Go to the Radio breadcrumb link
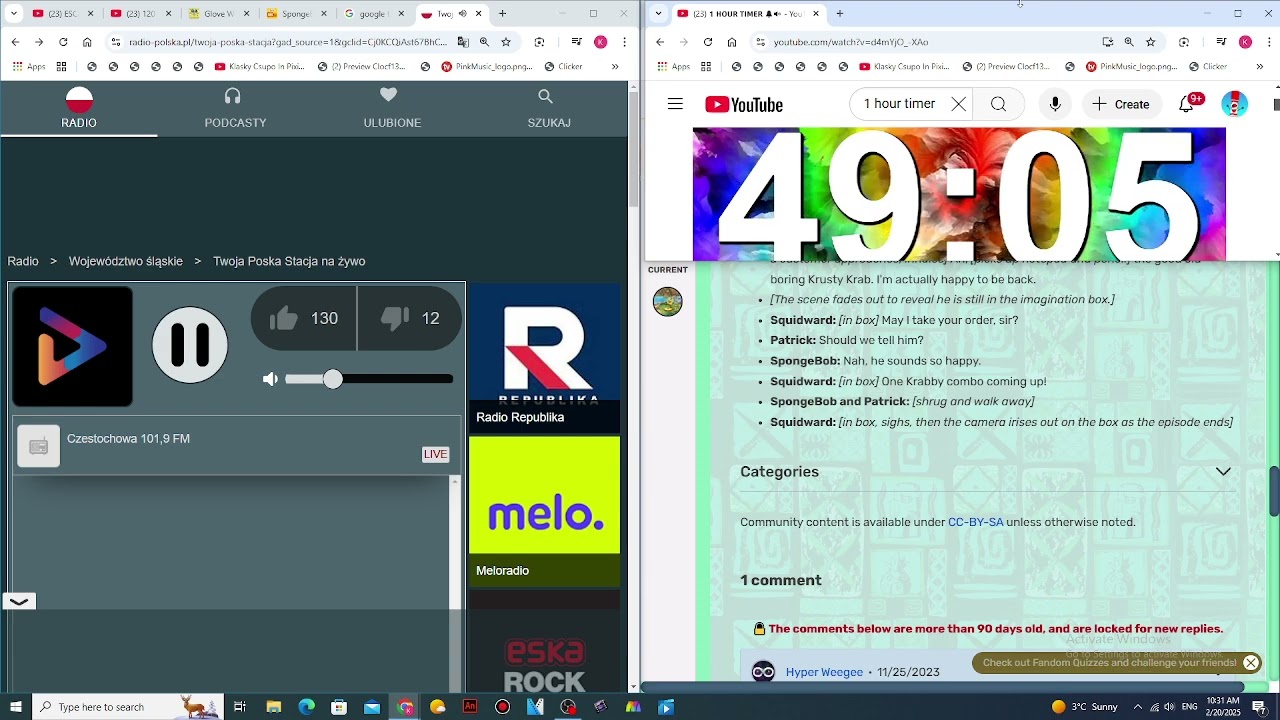Screen dimensions: 1280x720 pyautogui.click(x=23, y=261)
